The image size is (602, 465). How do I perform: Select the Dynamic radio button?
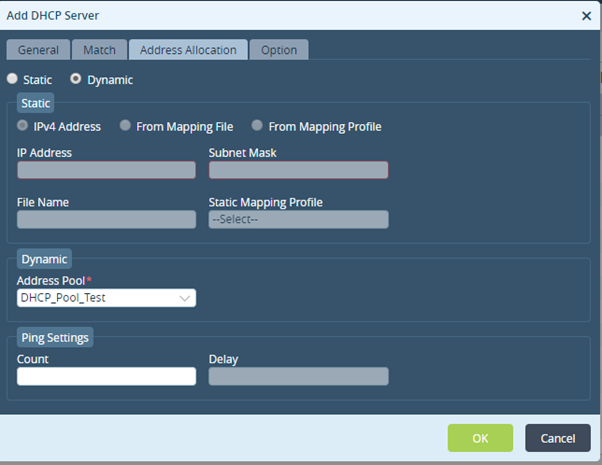(76, 79)
